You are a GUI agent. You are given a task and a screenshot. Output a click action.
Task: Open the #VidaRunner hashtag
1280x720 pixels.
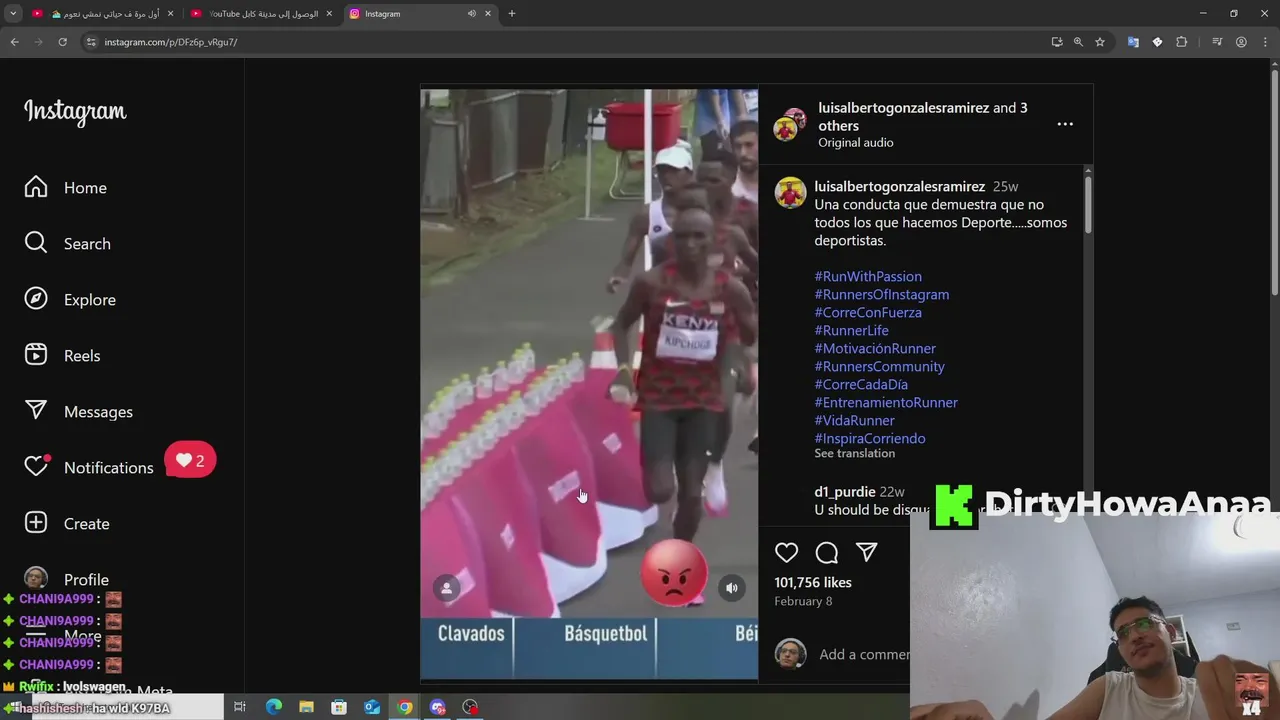pyautogui.click(x=854, y=420)
